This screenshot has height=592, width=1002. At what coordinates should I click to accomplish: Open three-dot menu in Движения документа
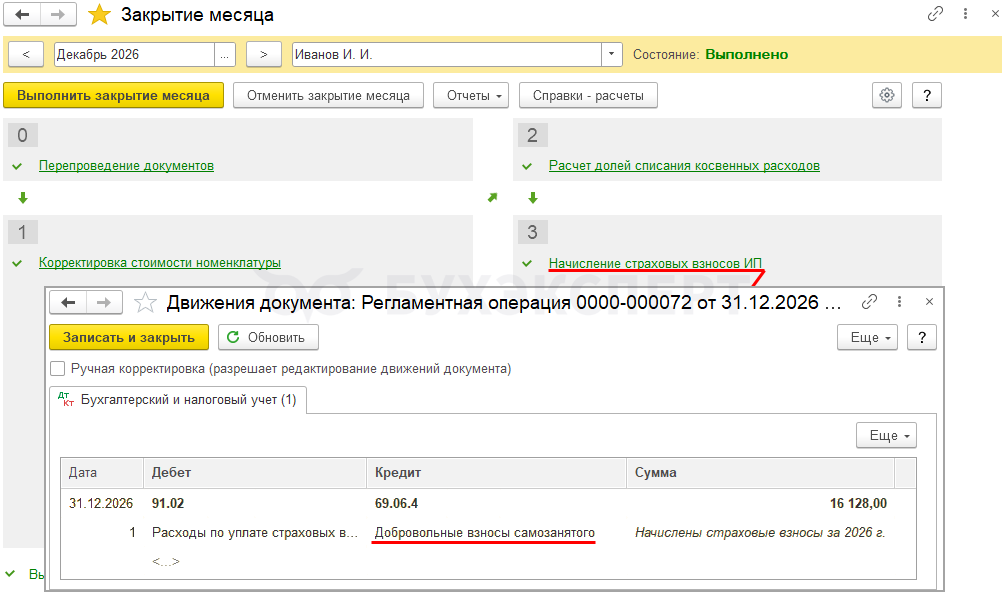899,302
